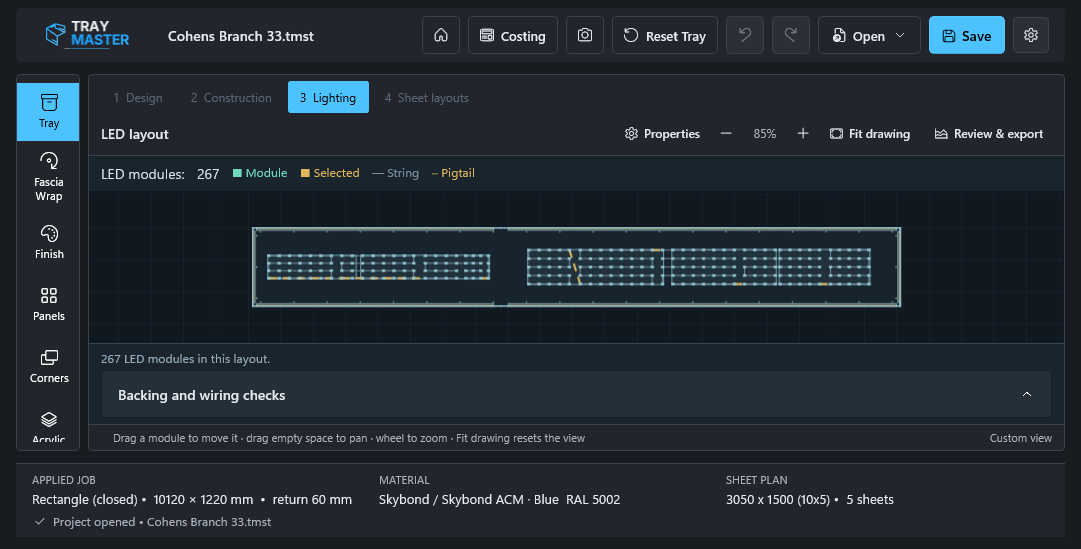Click Reset Tray button

click(x=665, y=35)
